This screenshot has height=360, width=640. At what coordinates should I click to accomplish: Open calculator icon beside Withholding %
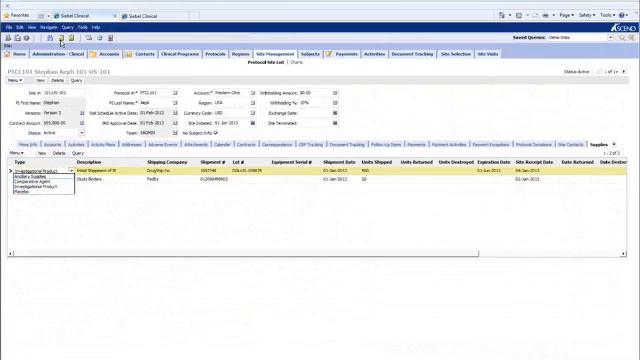pos(335,103)
